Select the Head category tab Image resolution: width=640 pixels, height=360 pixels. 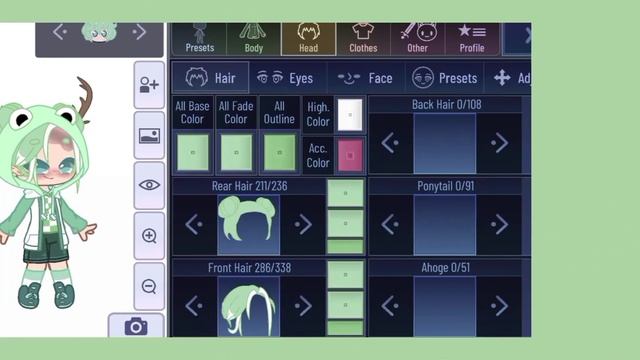point(308,39)
